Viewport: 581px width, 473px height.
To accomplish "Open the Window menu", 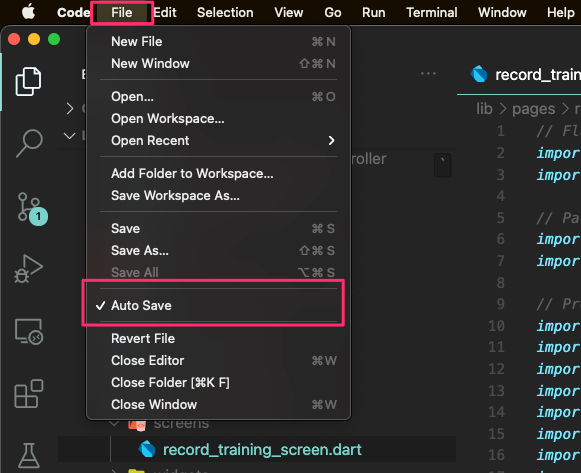I will pos(502,13).
